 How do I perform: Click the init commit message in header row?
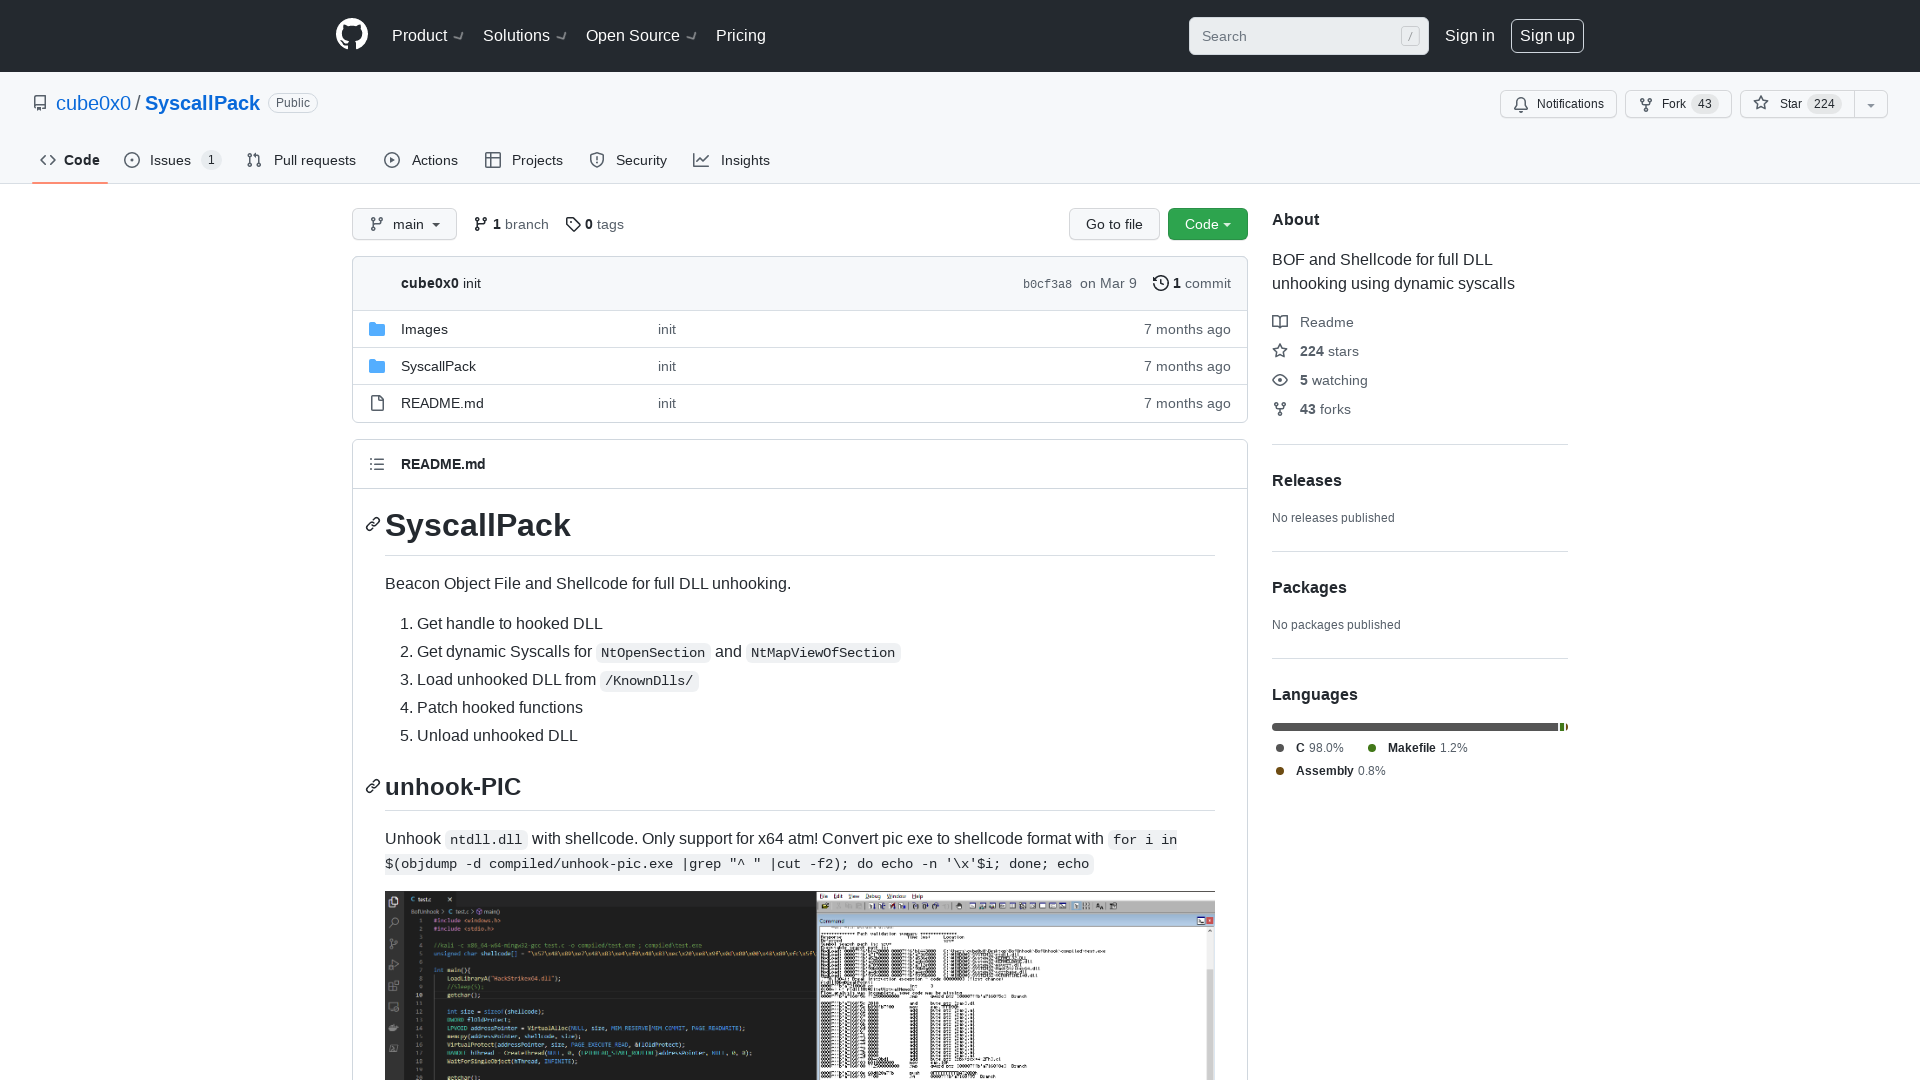472,283
